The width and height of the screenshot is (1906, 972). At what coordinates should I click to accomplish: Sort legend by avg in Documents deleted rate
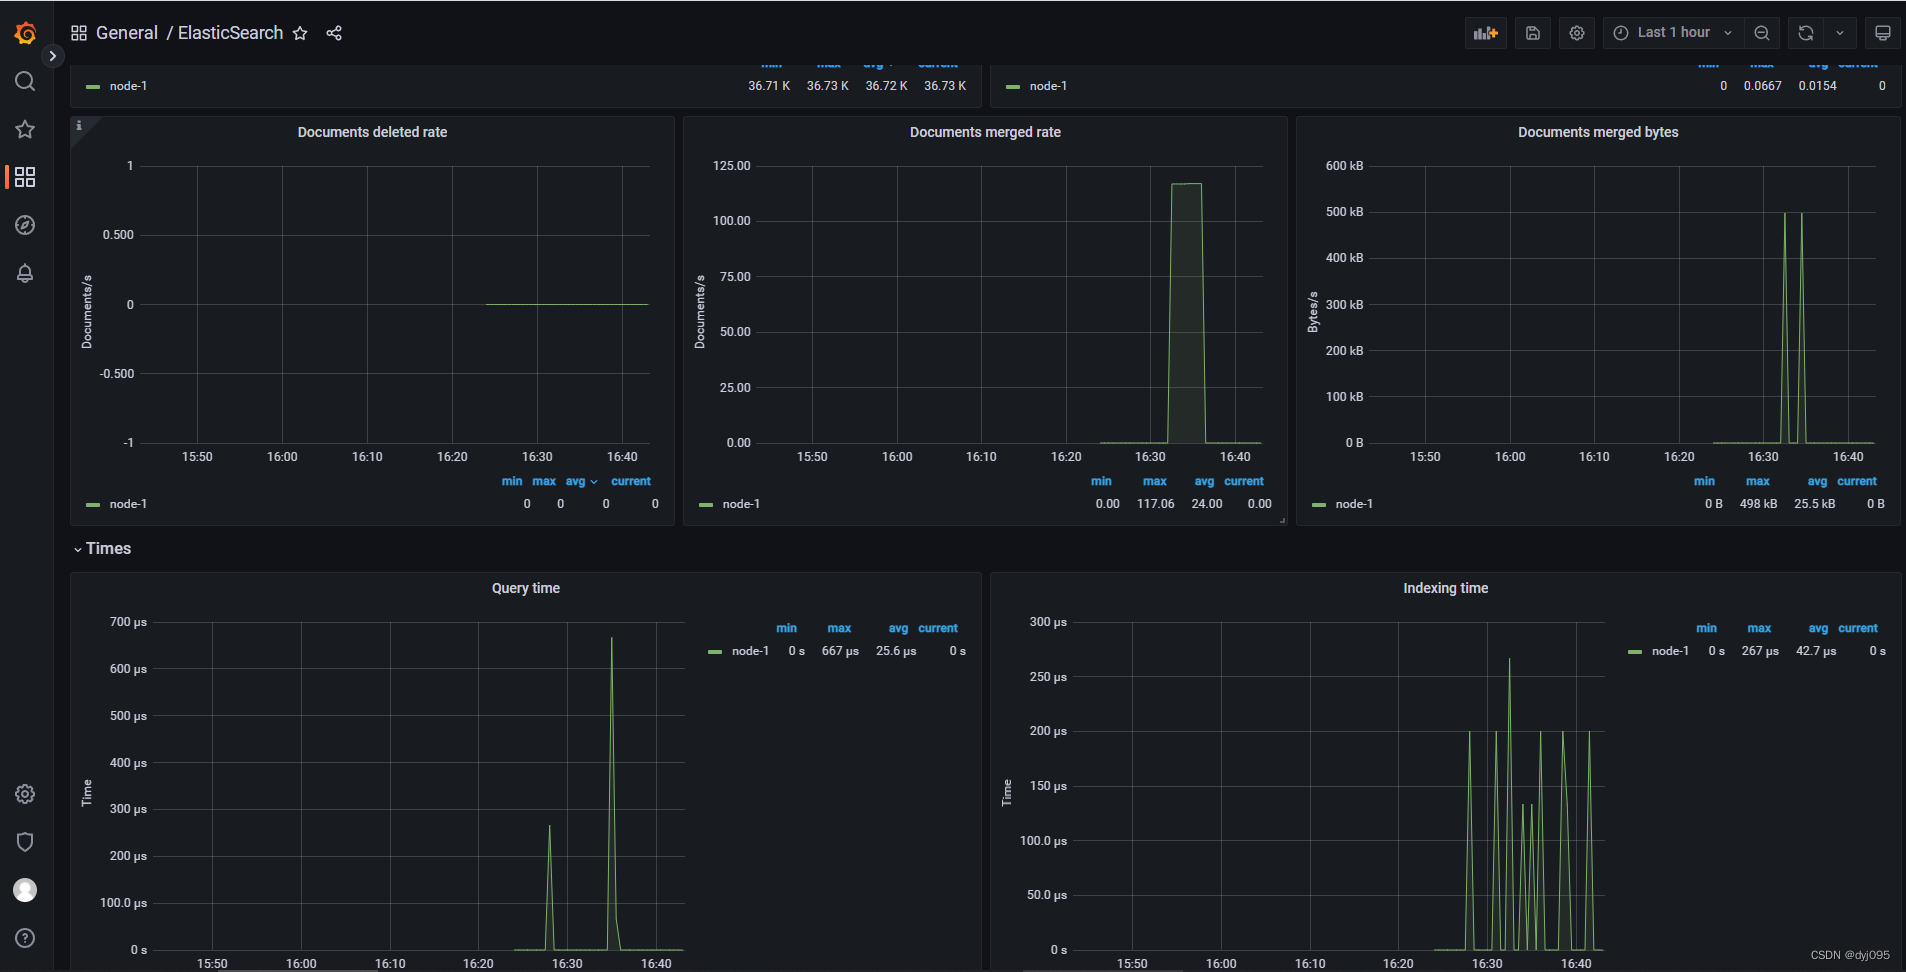tap(578, 481)
